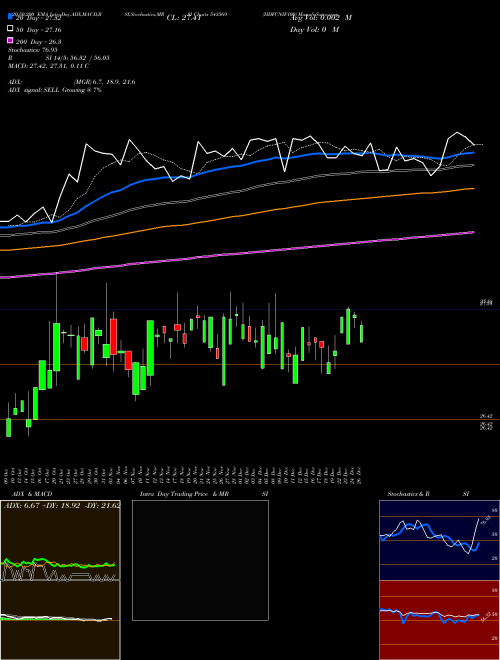Open the empty Intra Day Trading chart box
500x660 pixels.
(200, 560)
